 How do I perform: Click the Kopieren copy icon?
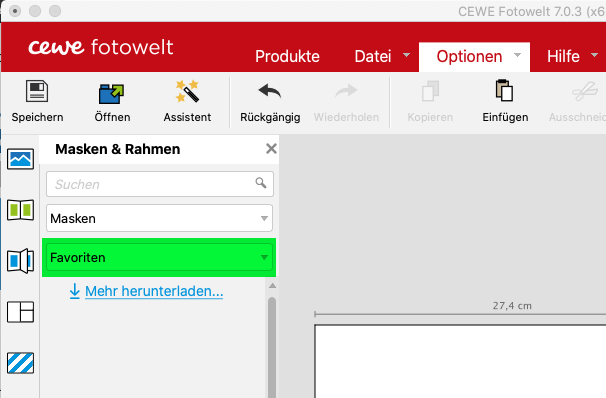[x=431, y=91]
